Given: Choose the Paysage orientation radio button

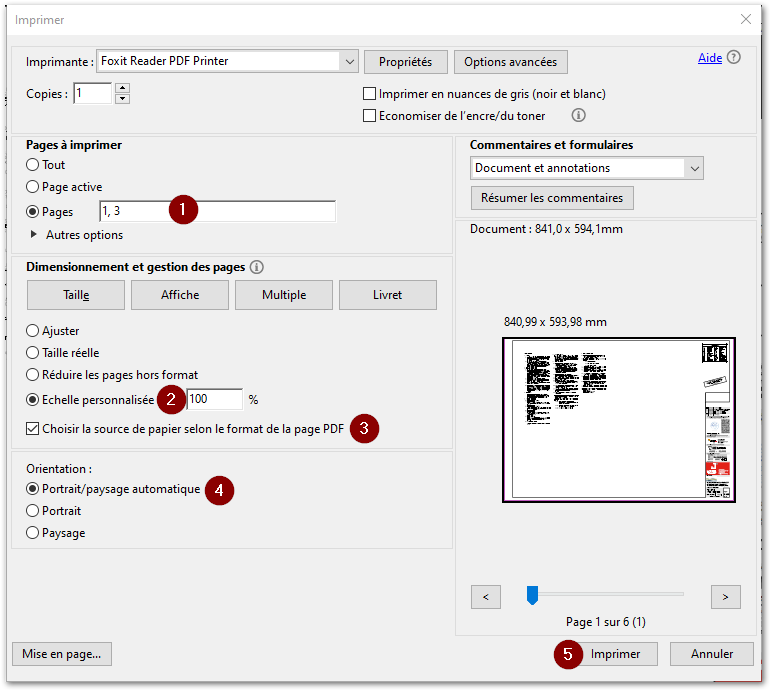Looking at the screenshot, I should (x=33, y=533).
